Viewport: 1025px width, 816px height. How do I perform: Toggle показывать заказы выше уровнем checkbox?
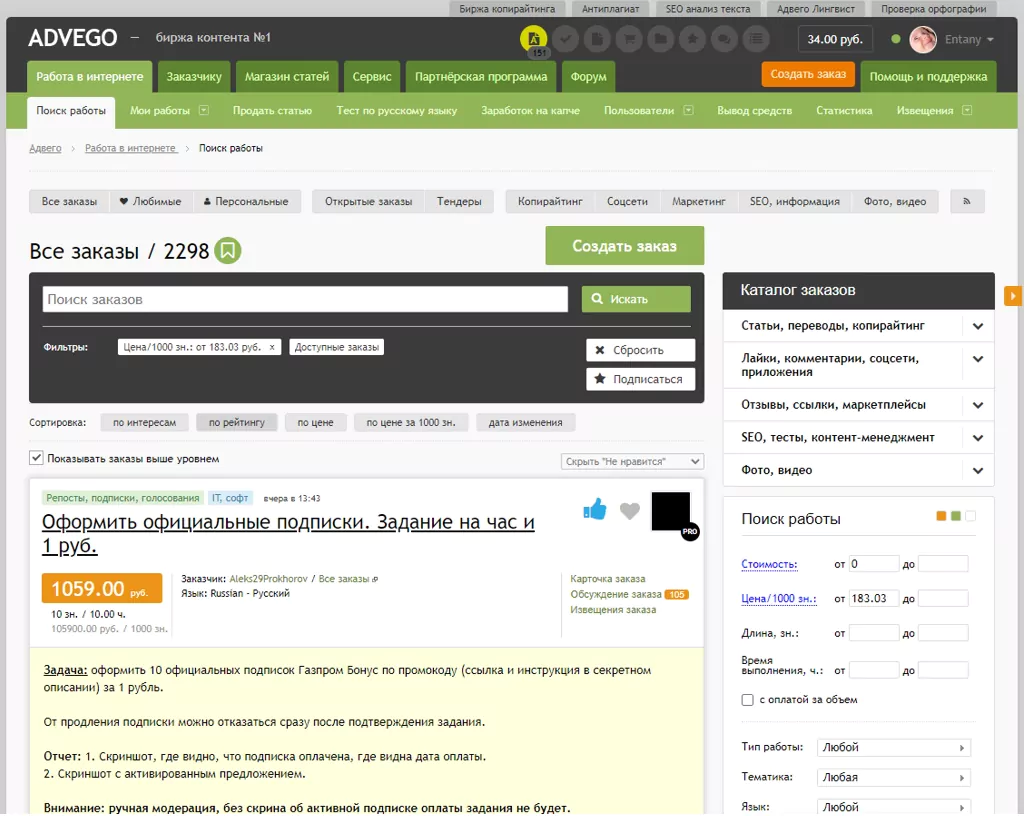[36, 458]
